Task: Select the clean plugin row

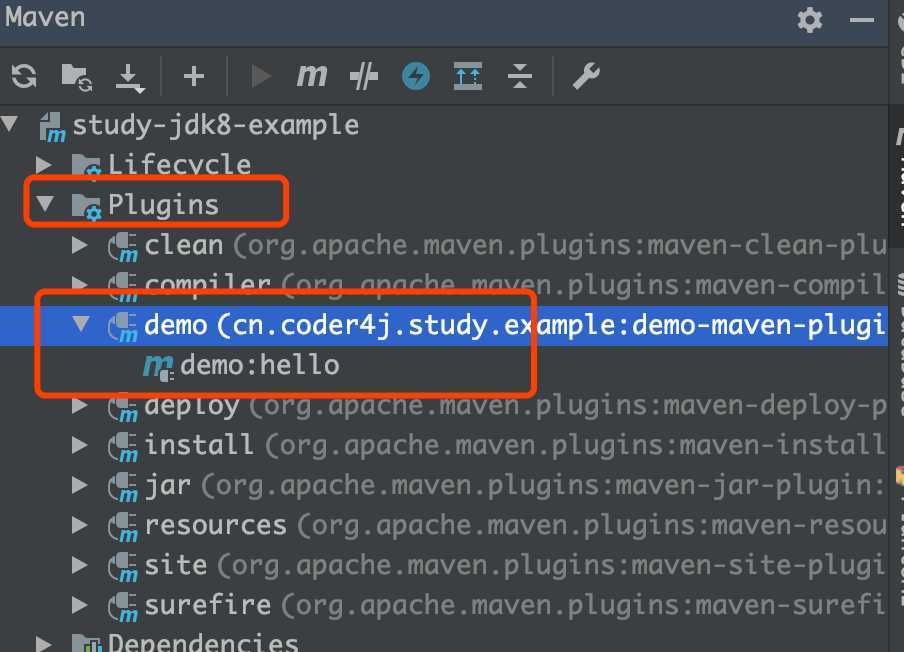Action: pos(444,246)
